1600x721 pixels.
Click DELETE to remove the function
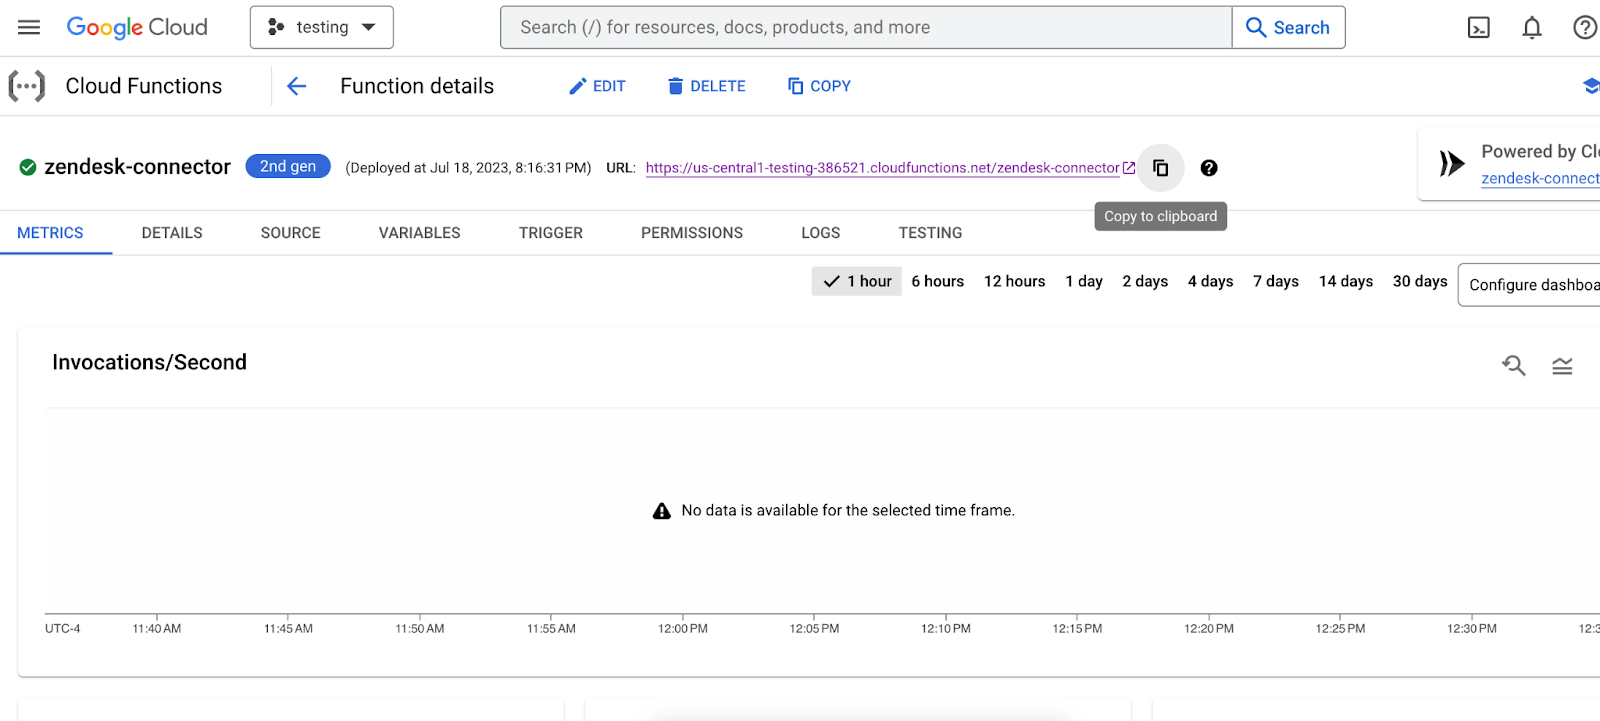click(x=707, y=86)
